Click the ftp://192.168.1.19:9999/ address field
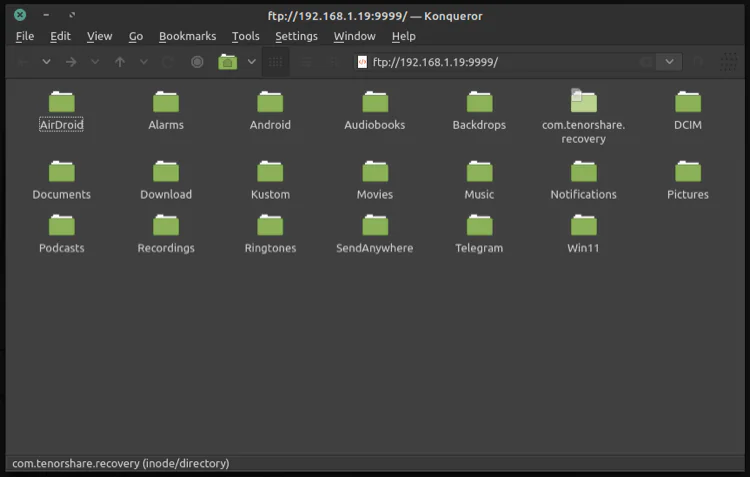 [x=505, y=62]
